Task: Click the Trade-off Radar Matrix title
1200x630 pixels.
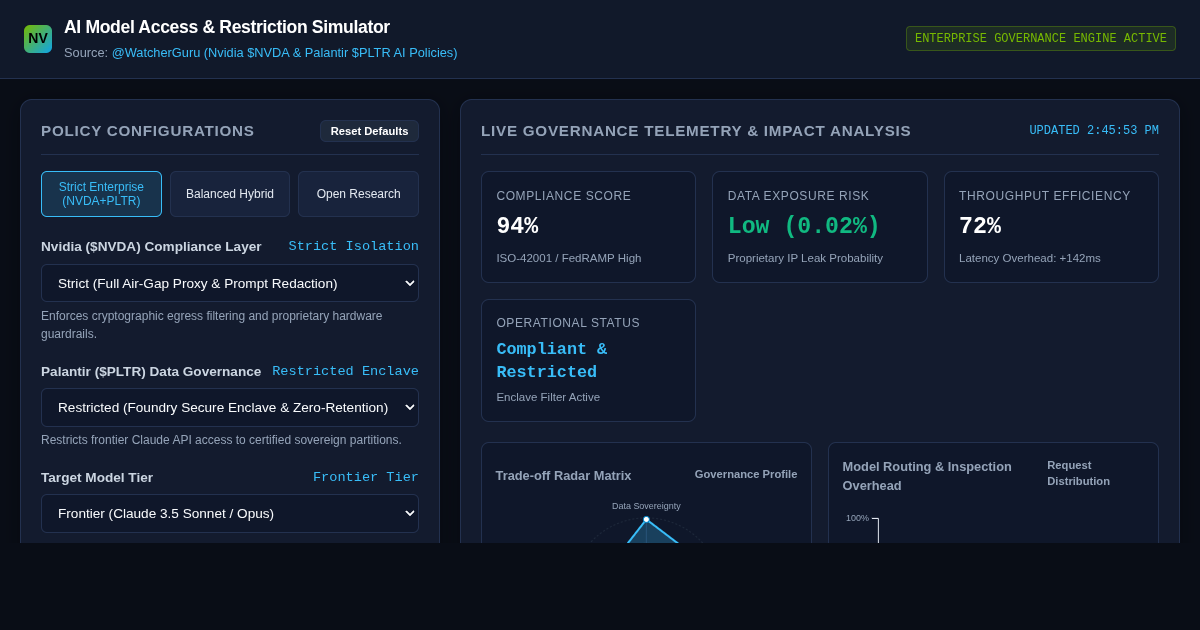Action: point(563,476)
